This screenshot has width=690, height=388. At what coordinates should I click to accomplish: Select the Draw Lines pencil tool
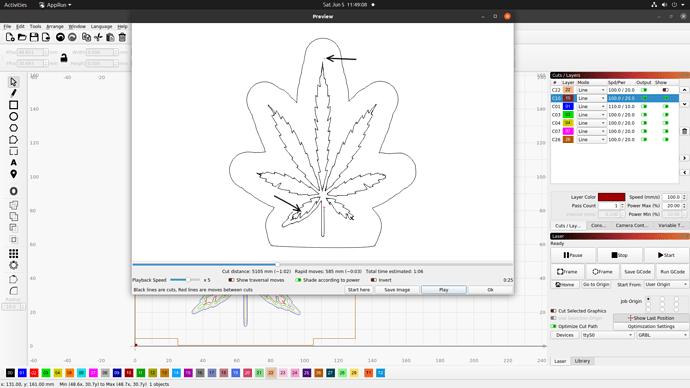[x=13, y=93]
